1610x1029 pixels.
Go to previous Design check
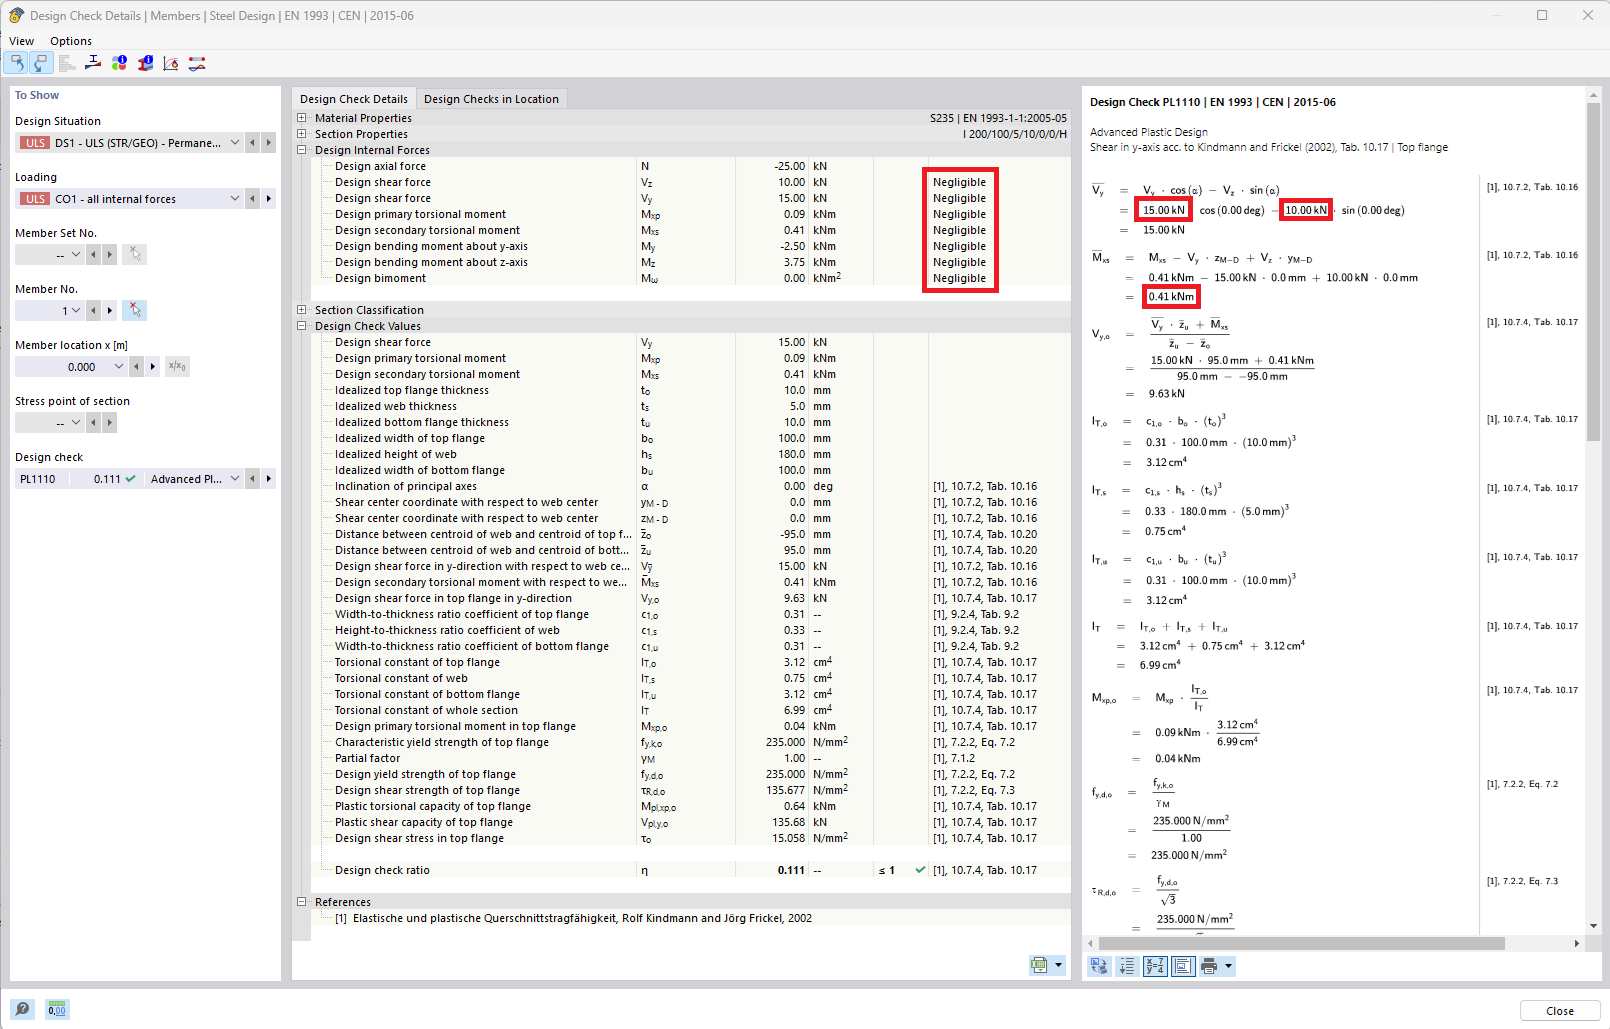click(x=252, y=479)
